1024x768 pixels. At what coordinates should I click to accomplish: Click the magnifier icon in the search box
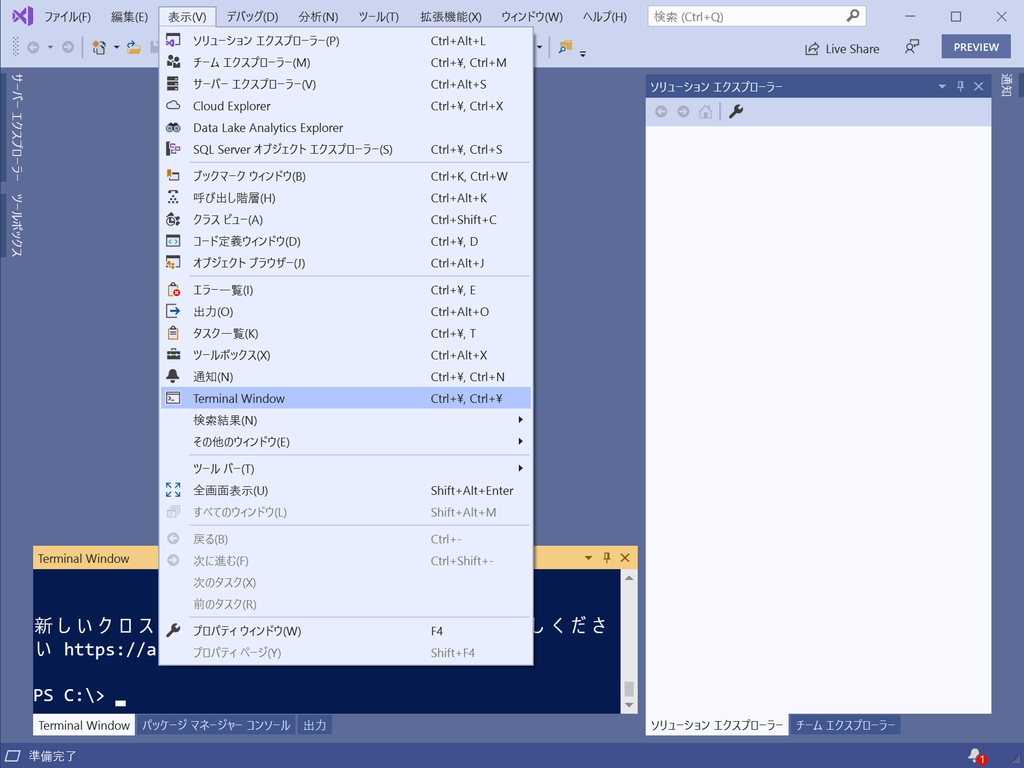[853, 16]
